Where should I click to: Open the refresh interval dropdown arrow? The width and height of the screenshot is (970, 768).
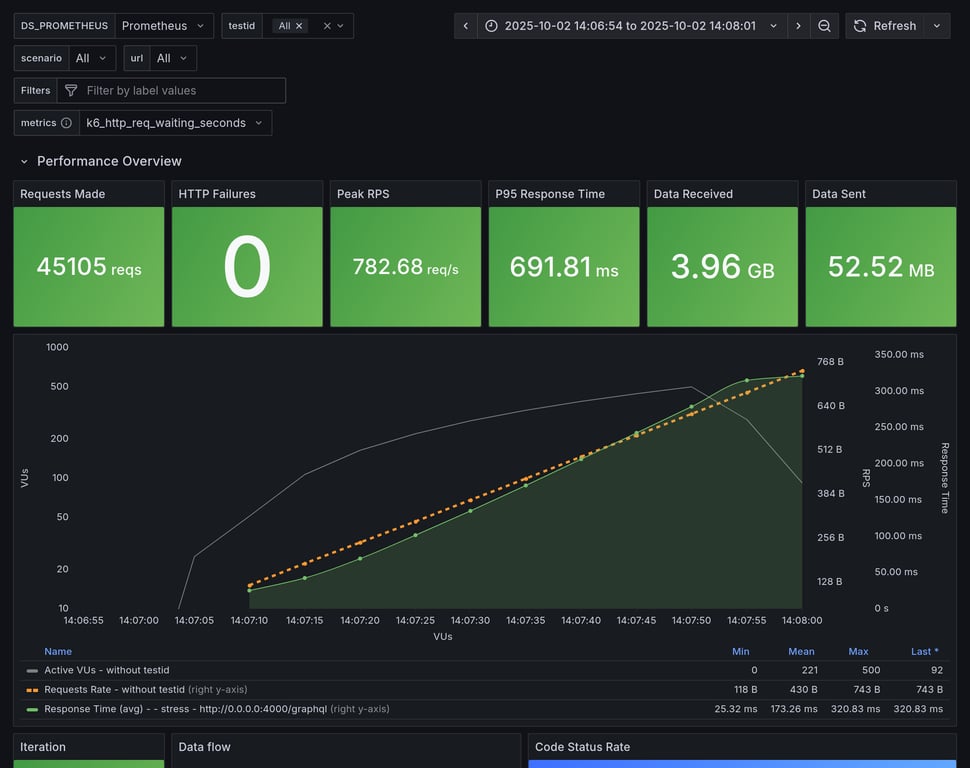click(x=937, y=26)
